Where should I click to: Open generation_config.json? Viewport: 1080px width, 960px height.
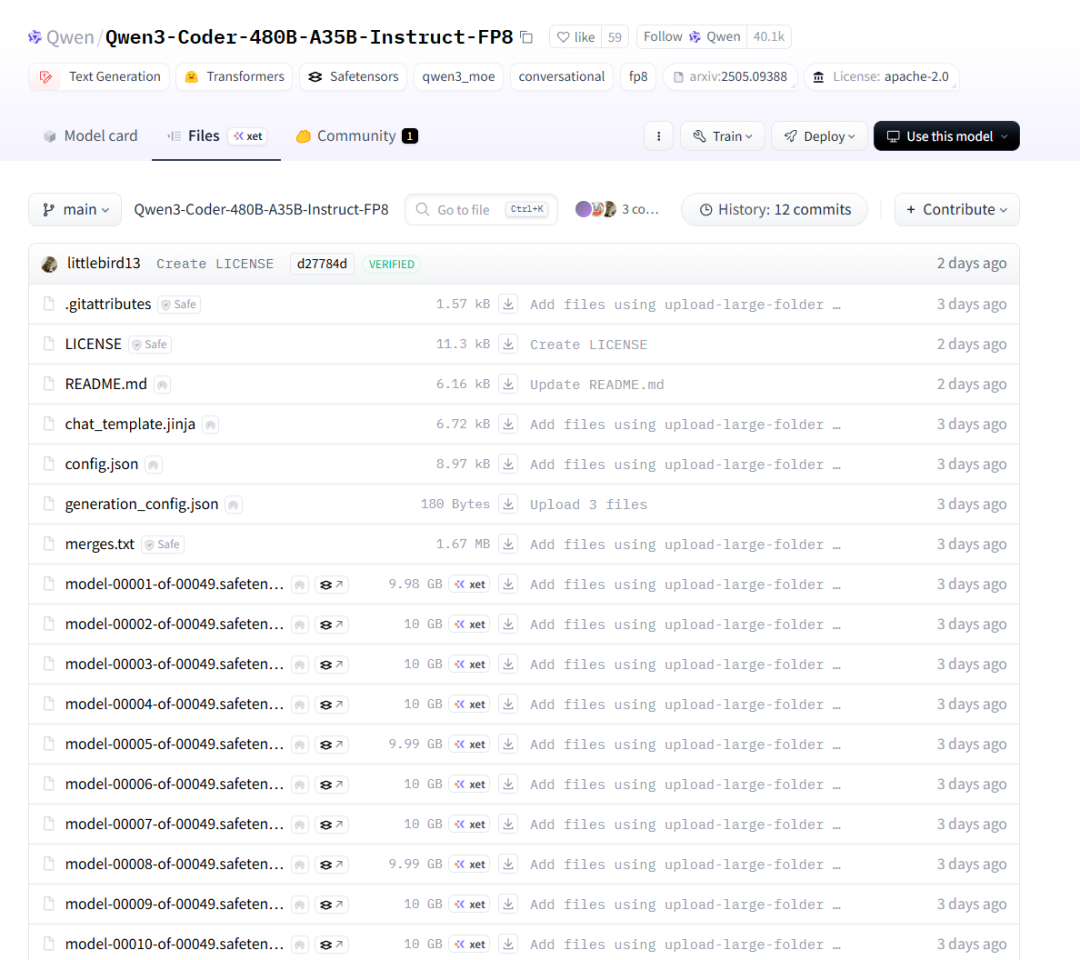141,503
